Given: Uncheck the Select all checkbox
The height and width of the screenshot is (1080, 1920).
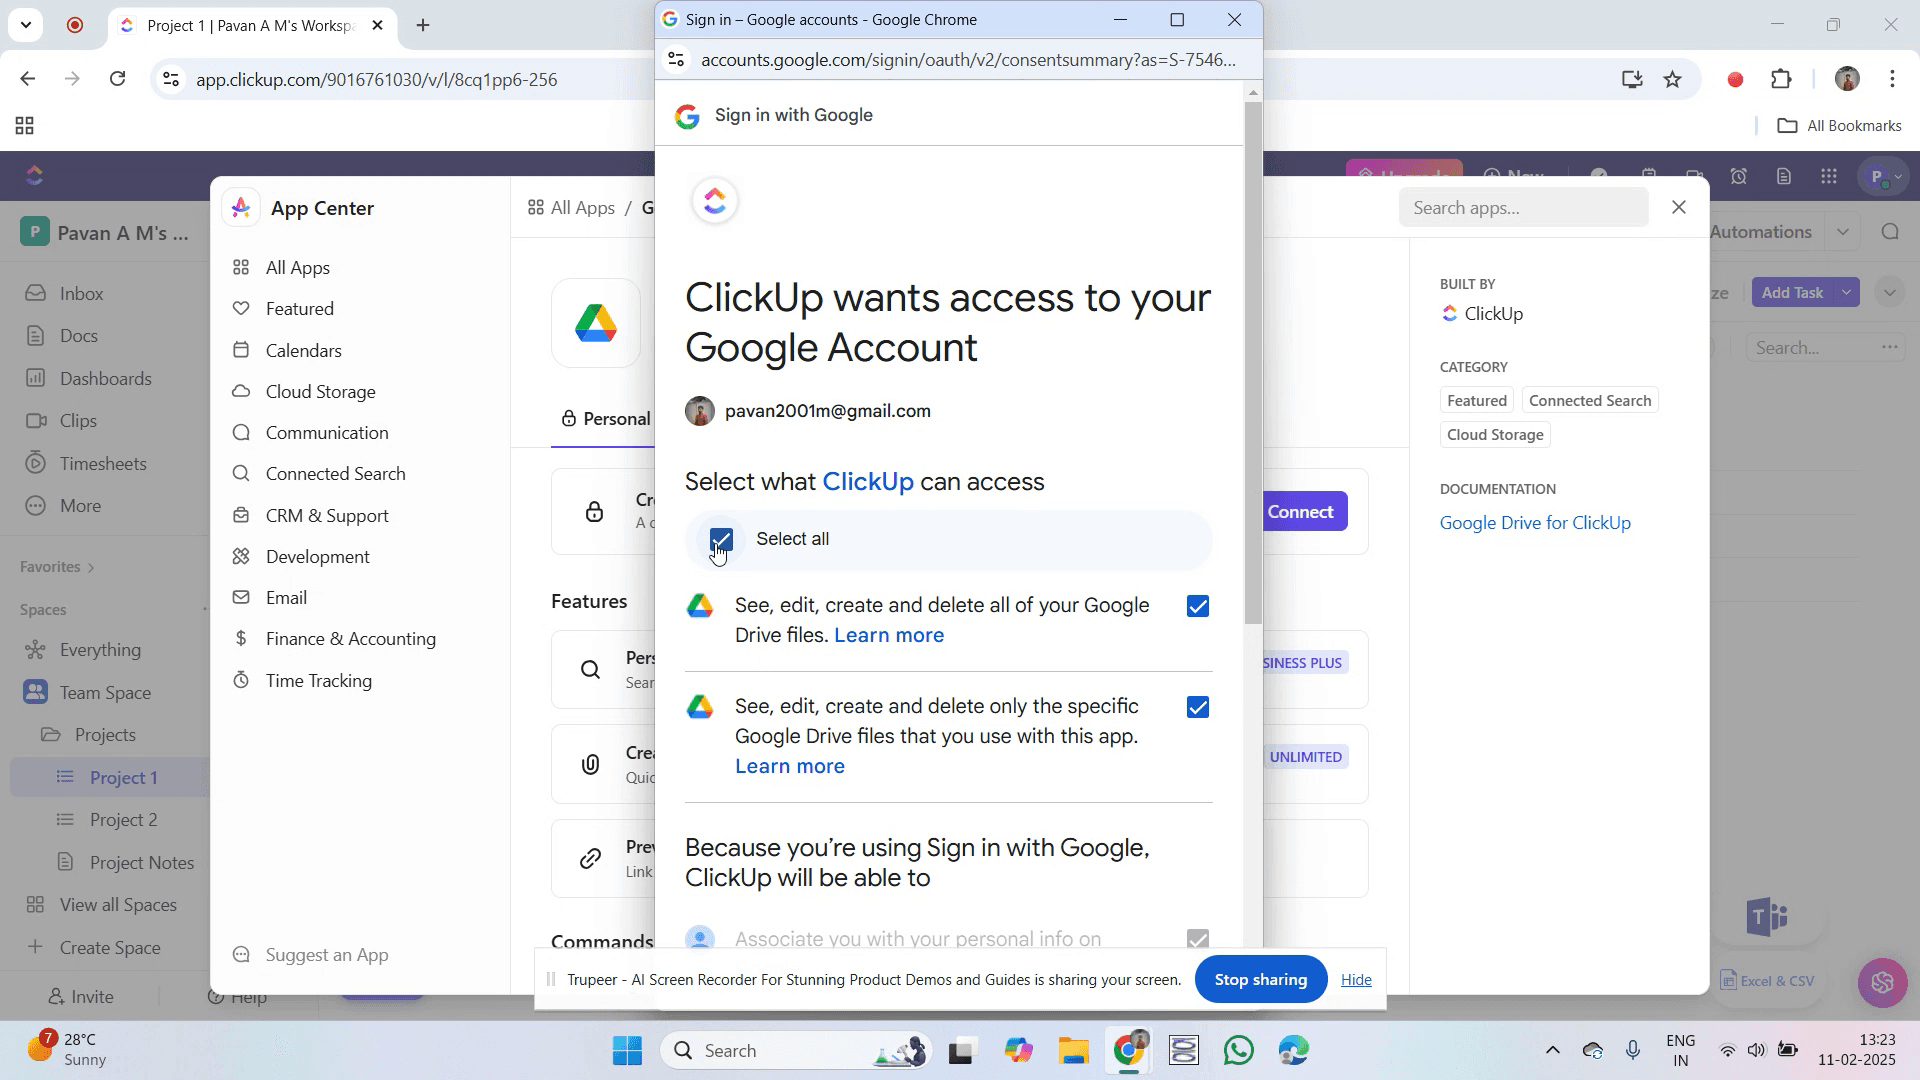Looking at the screenshot, I should click(x=722, y=540).
